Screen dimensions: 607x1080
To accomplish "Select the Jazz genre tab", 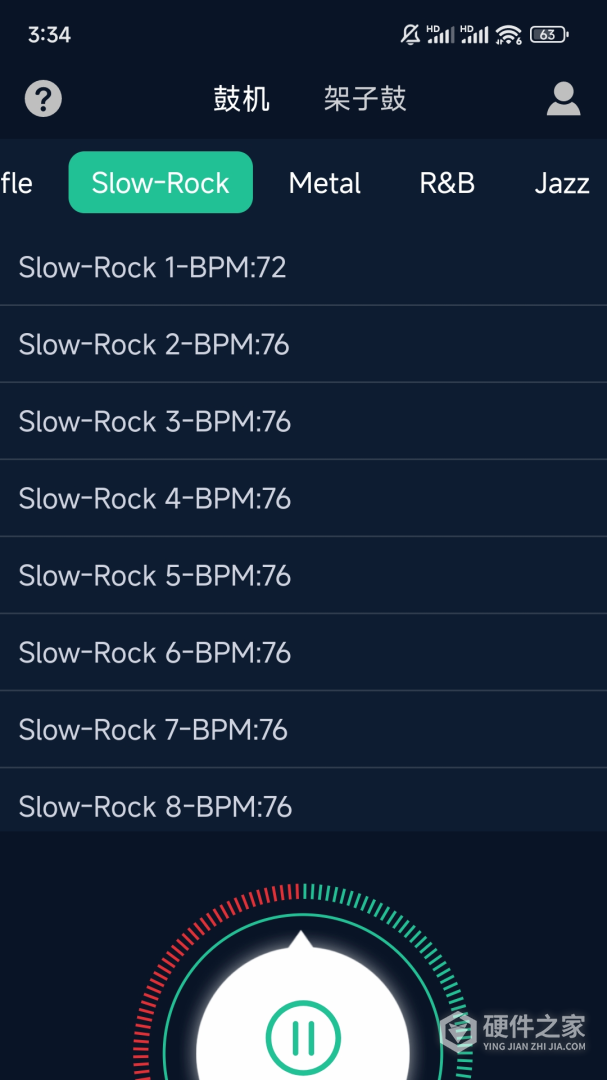I will pyautogui.click(x=561, y=183).
